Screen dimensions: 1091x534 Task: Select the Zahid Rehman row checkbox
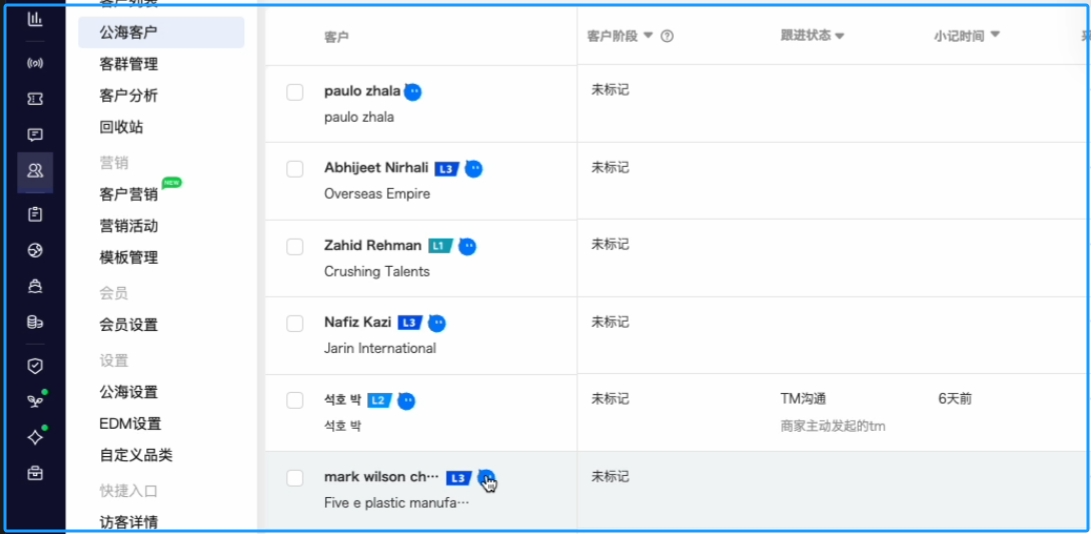295,246
